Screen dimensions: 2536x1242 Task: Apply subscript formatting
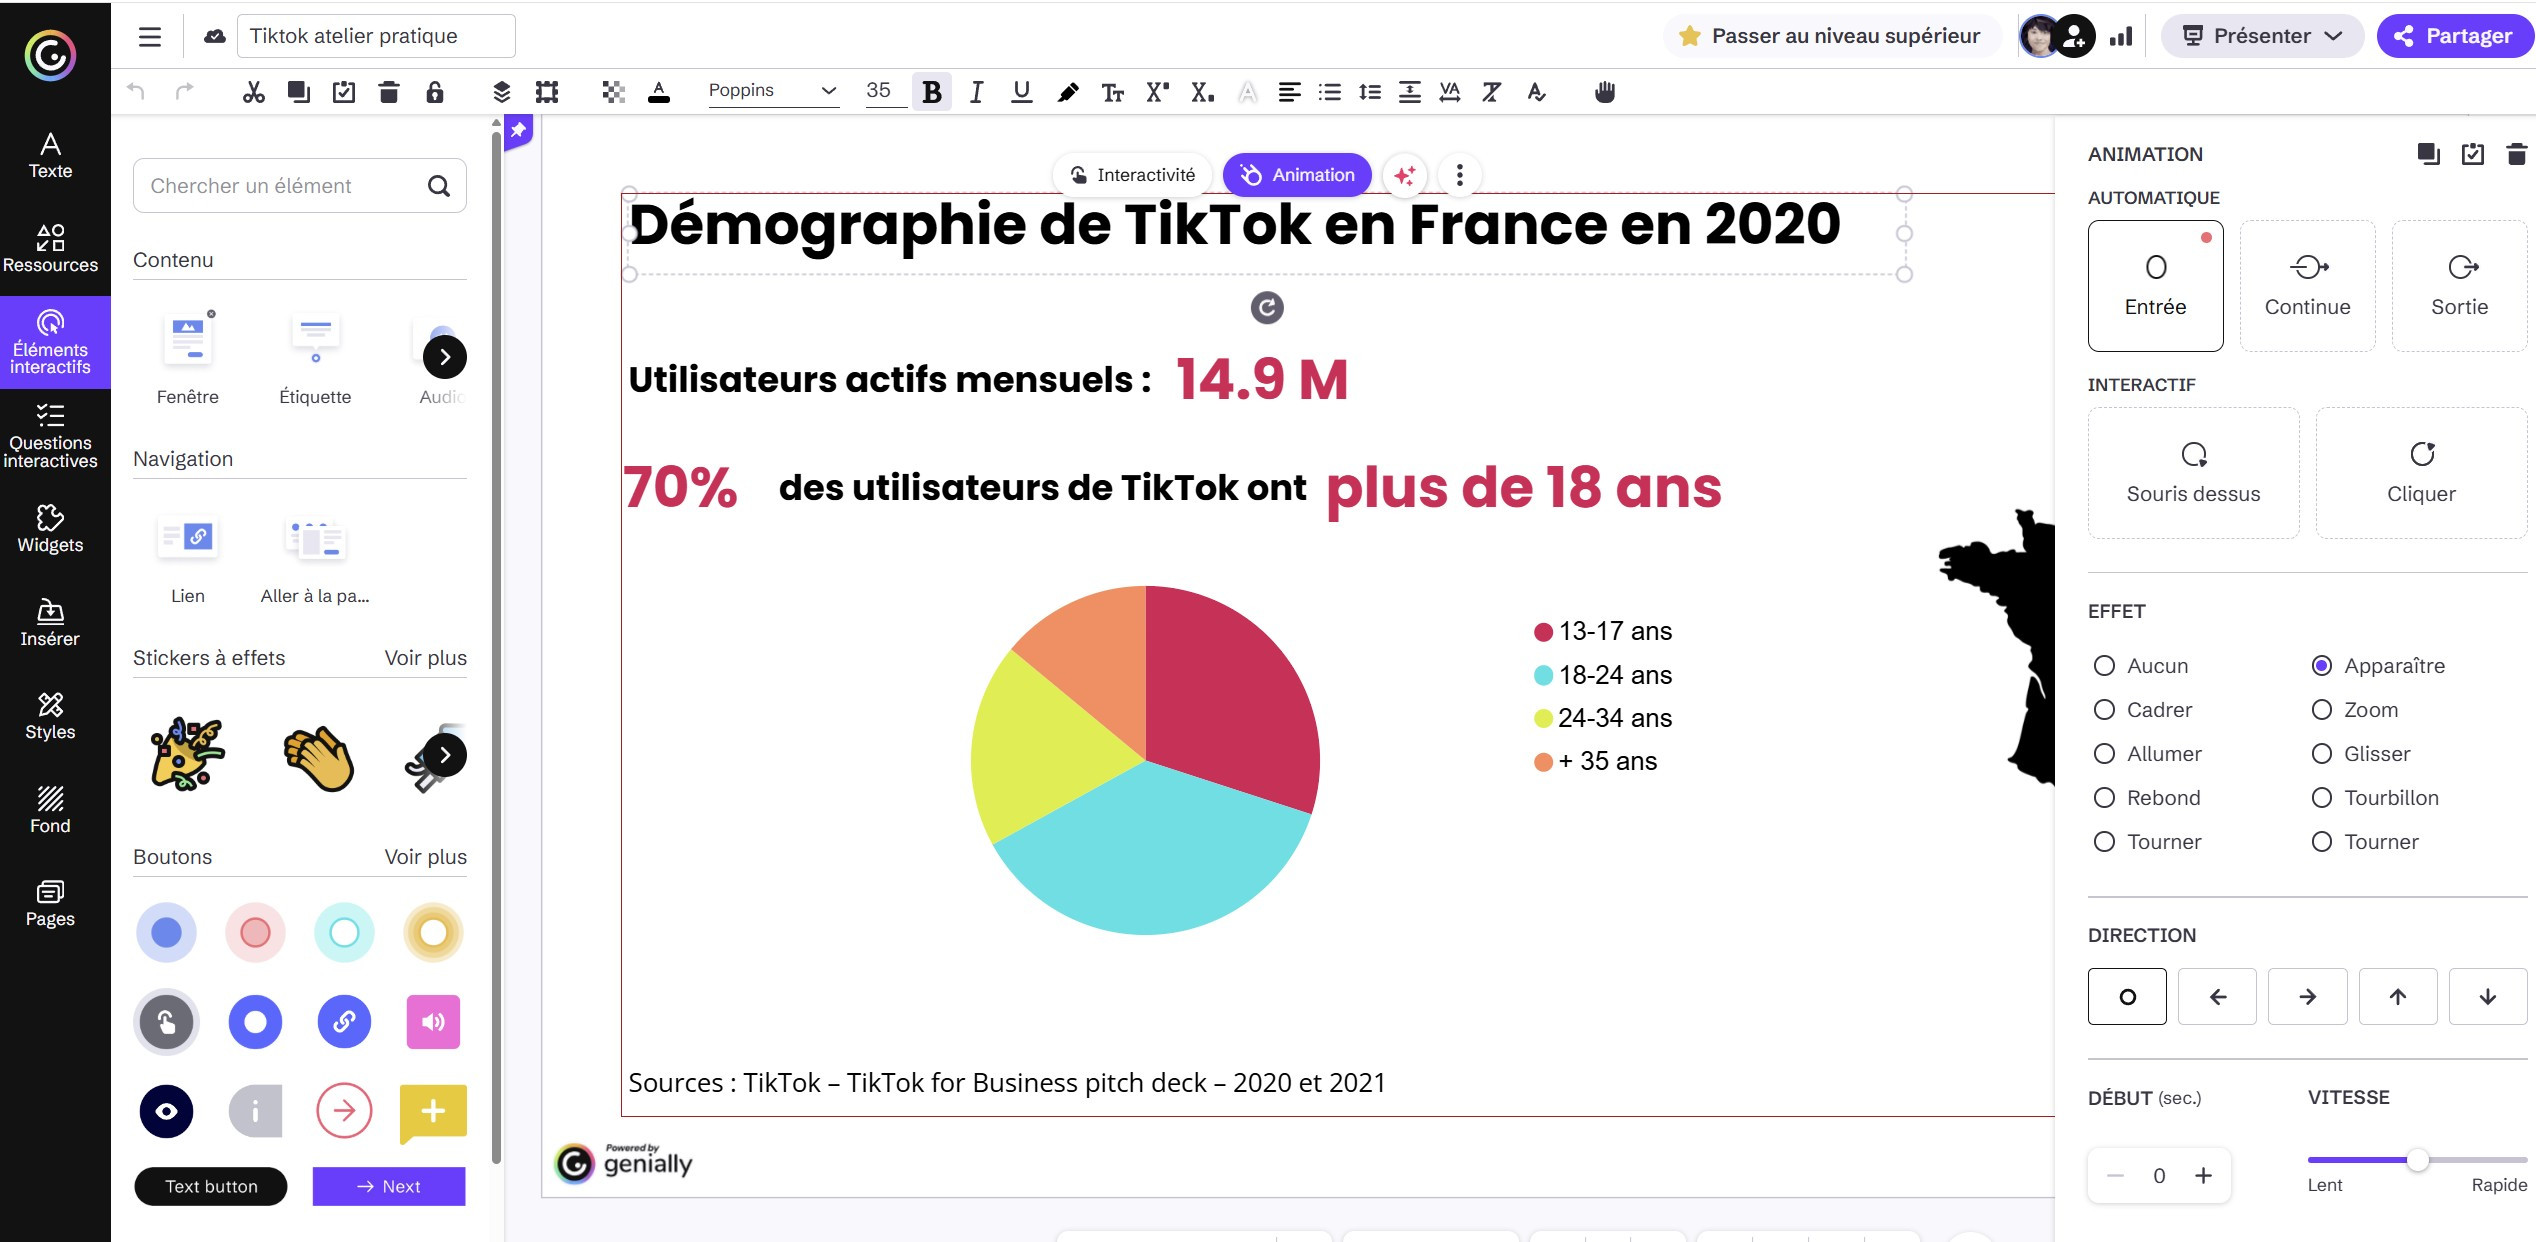[1202, 92]
